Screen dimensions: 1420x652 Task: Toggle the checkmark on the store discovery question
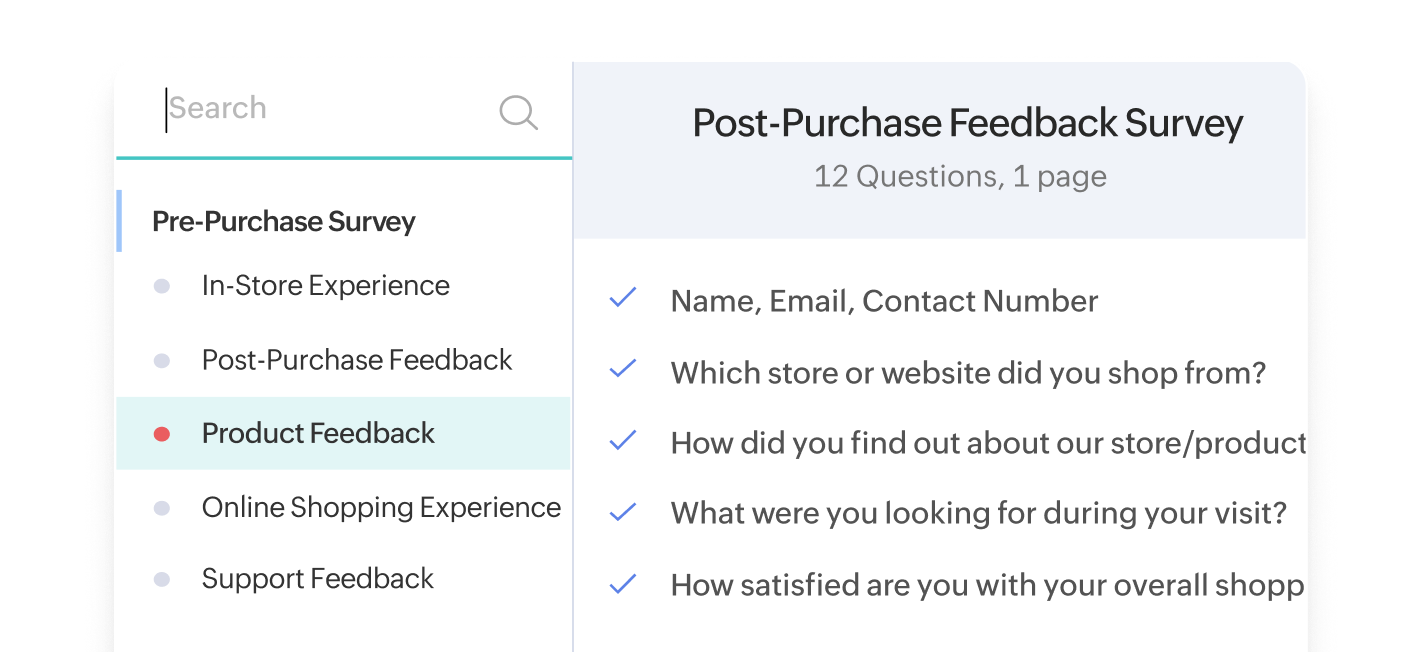[x=622, y=440]
